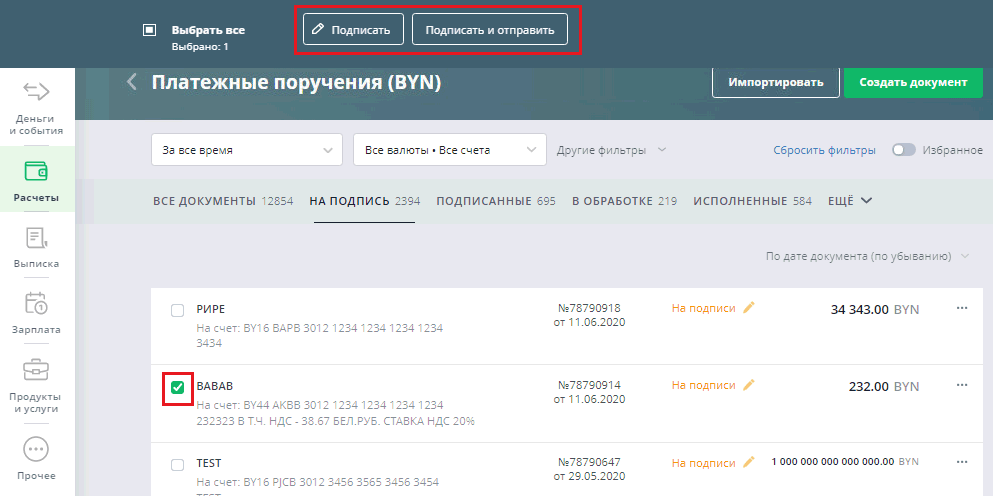Open more options menu for BABAB row
Image resolution: width=993 pixels, height=496 pixels.
962,385
